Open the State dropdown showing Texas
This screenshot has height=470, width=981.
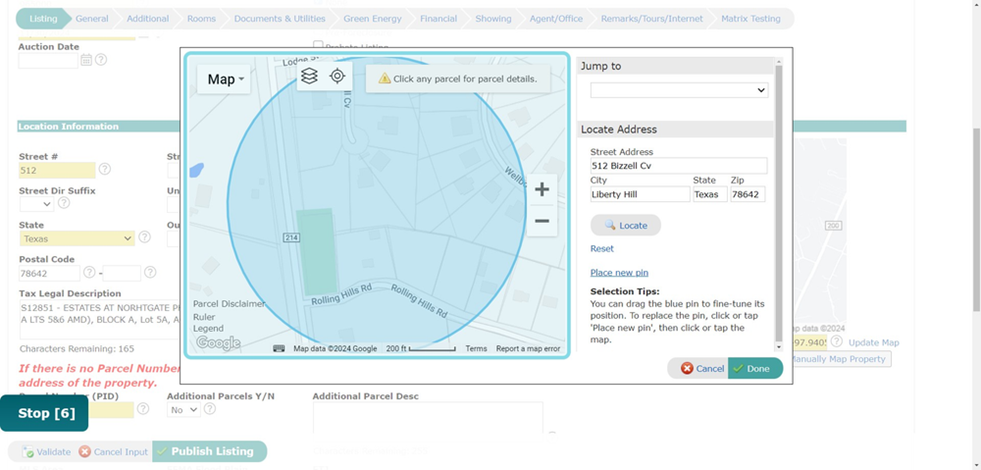[77, 238]
